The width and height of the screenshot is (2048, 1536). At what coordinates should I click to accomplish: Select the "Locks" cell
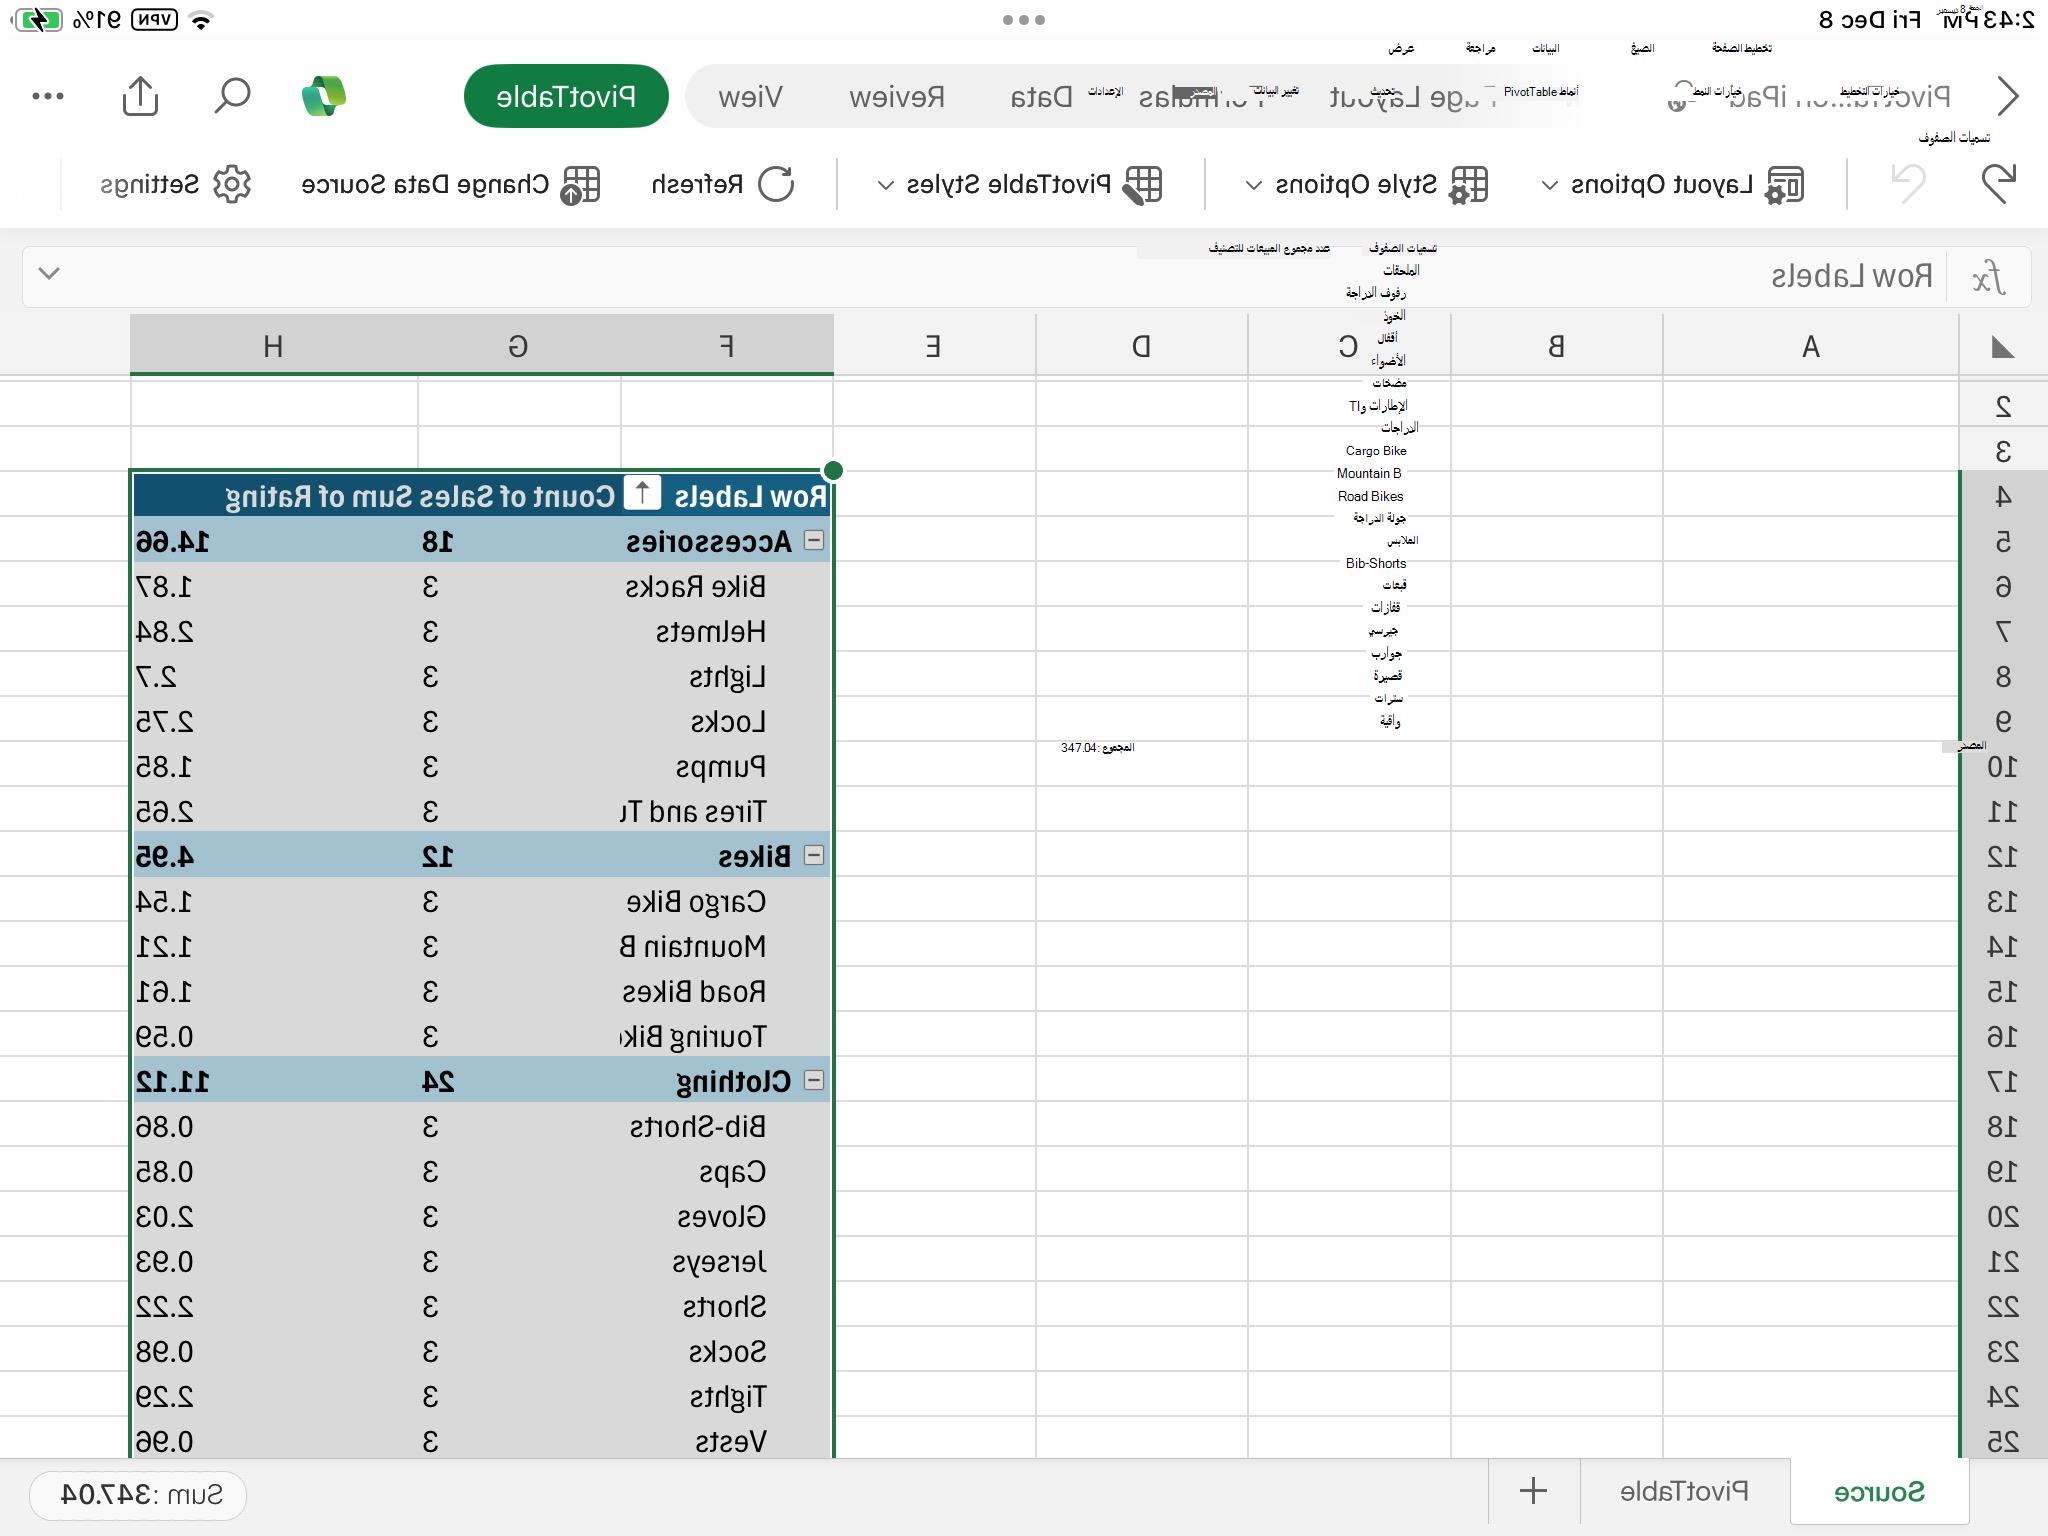[x=726, y=722]
